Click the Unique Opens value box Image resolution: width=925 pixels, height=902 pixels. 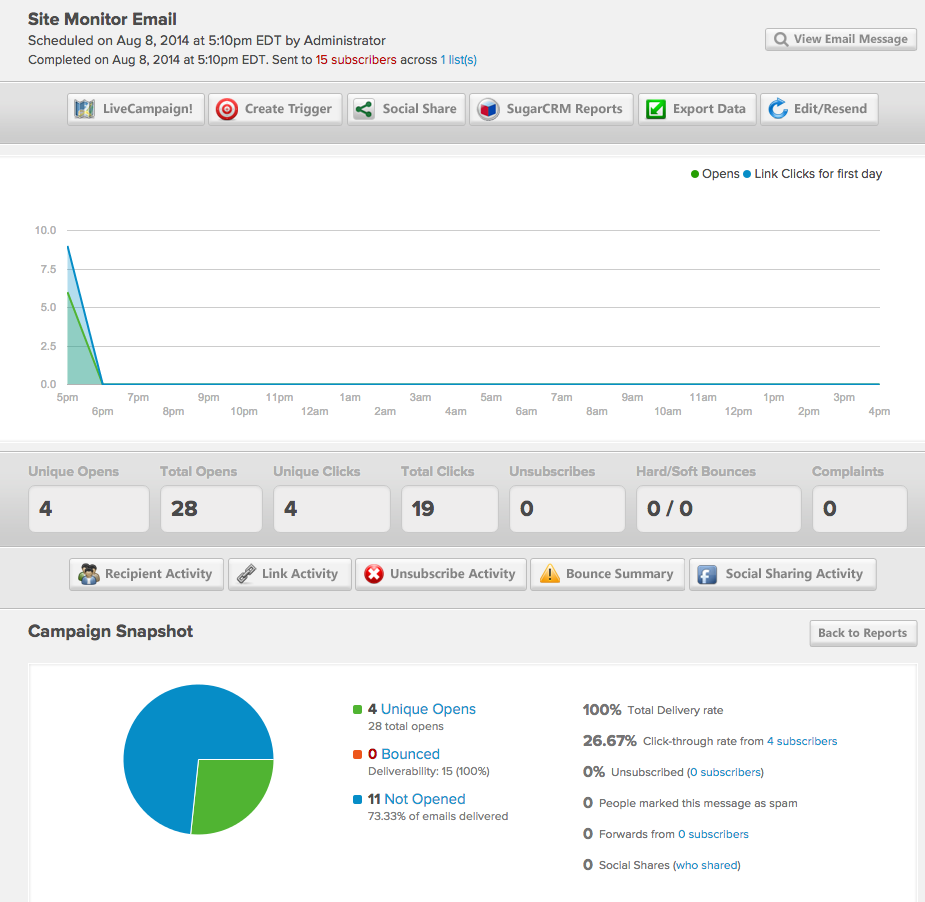coord(88,509)
